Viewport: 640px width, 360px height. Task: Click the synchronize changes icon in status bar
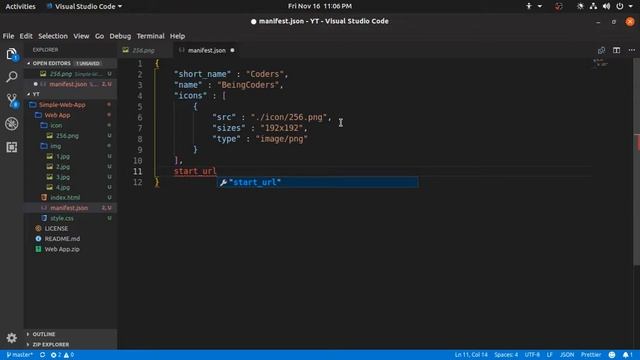pyautogui.click(x=42, y=355)
